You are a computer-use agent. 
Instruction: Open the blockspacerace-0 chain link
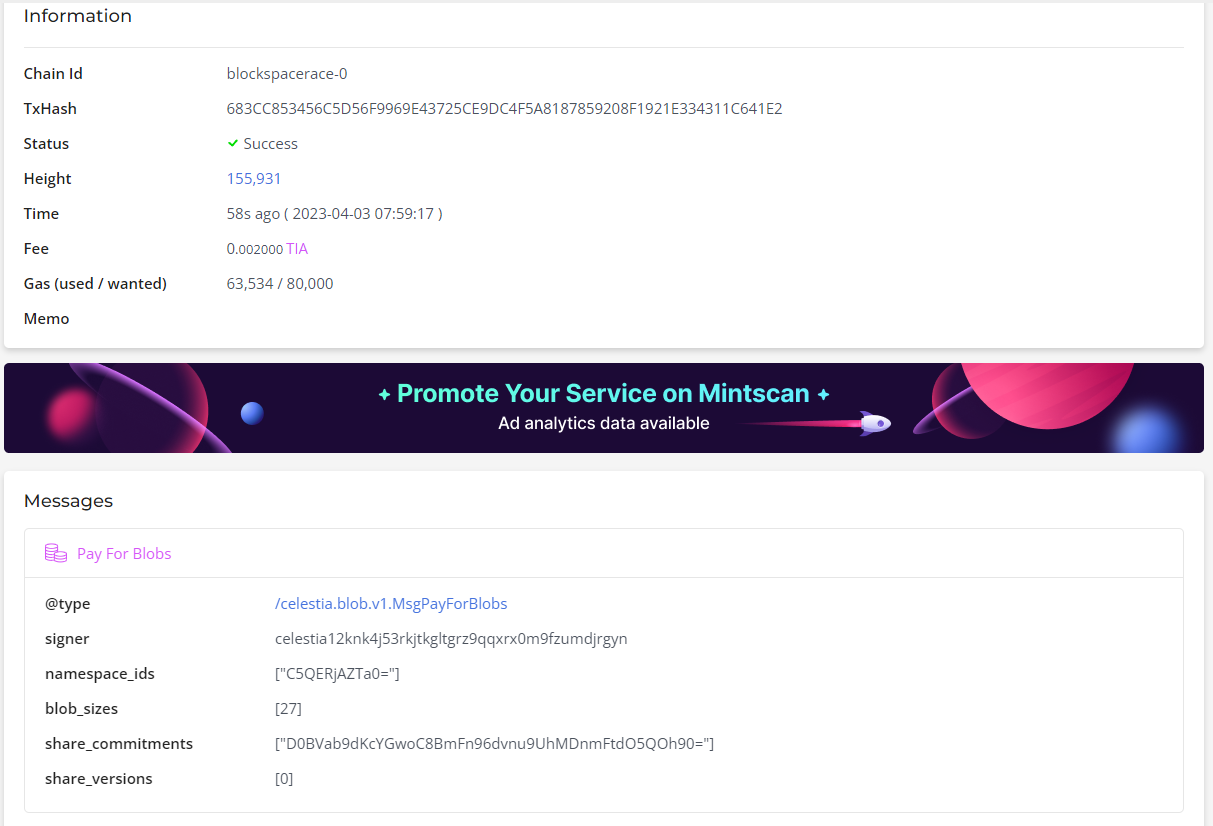coord(287,73)
